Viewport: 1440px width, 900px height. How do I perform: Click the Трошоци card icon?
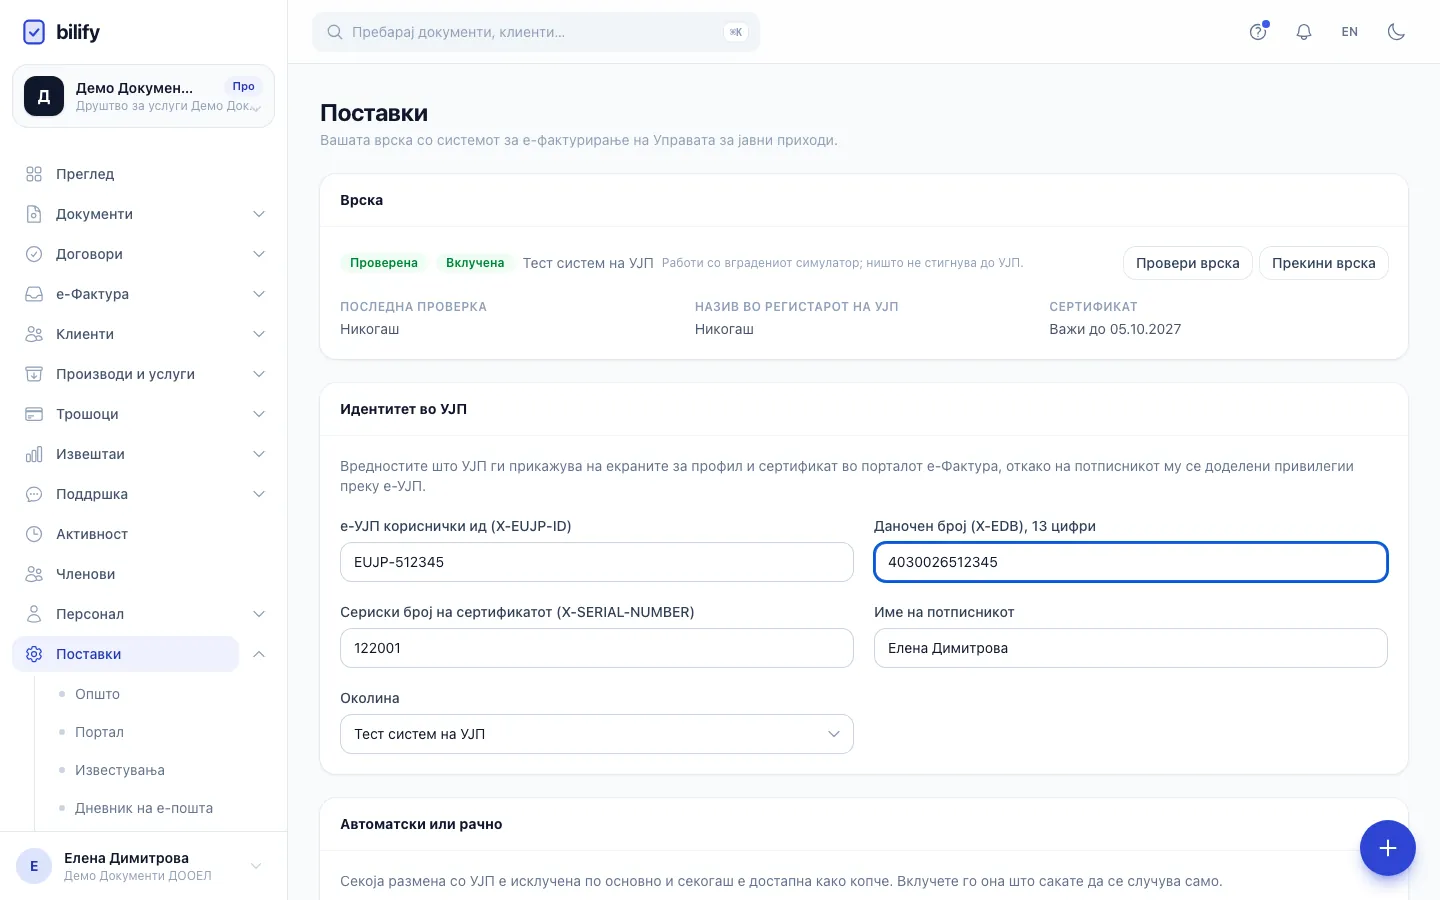click(34, 414)
